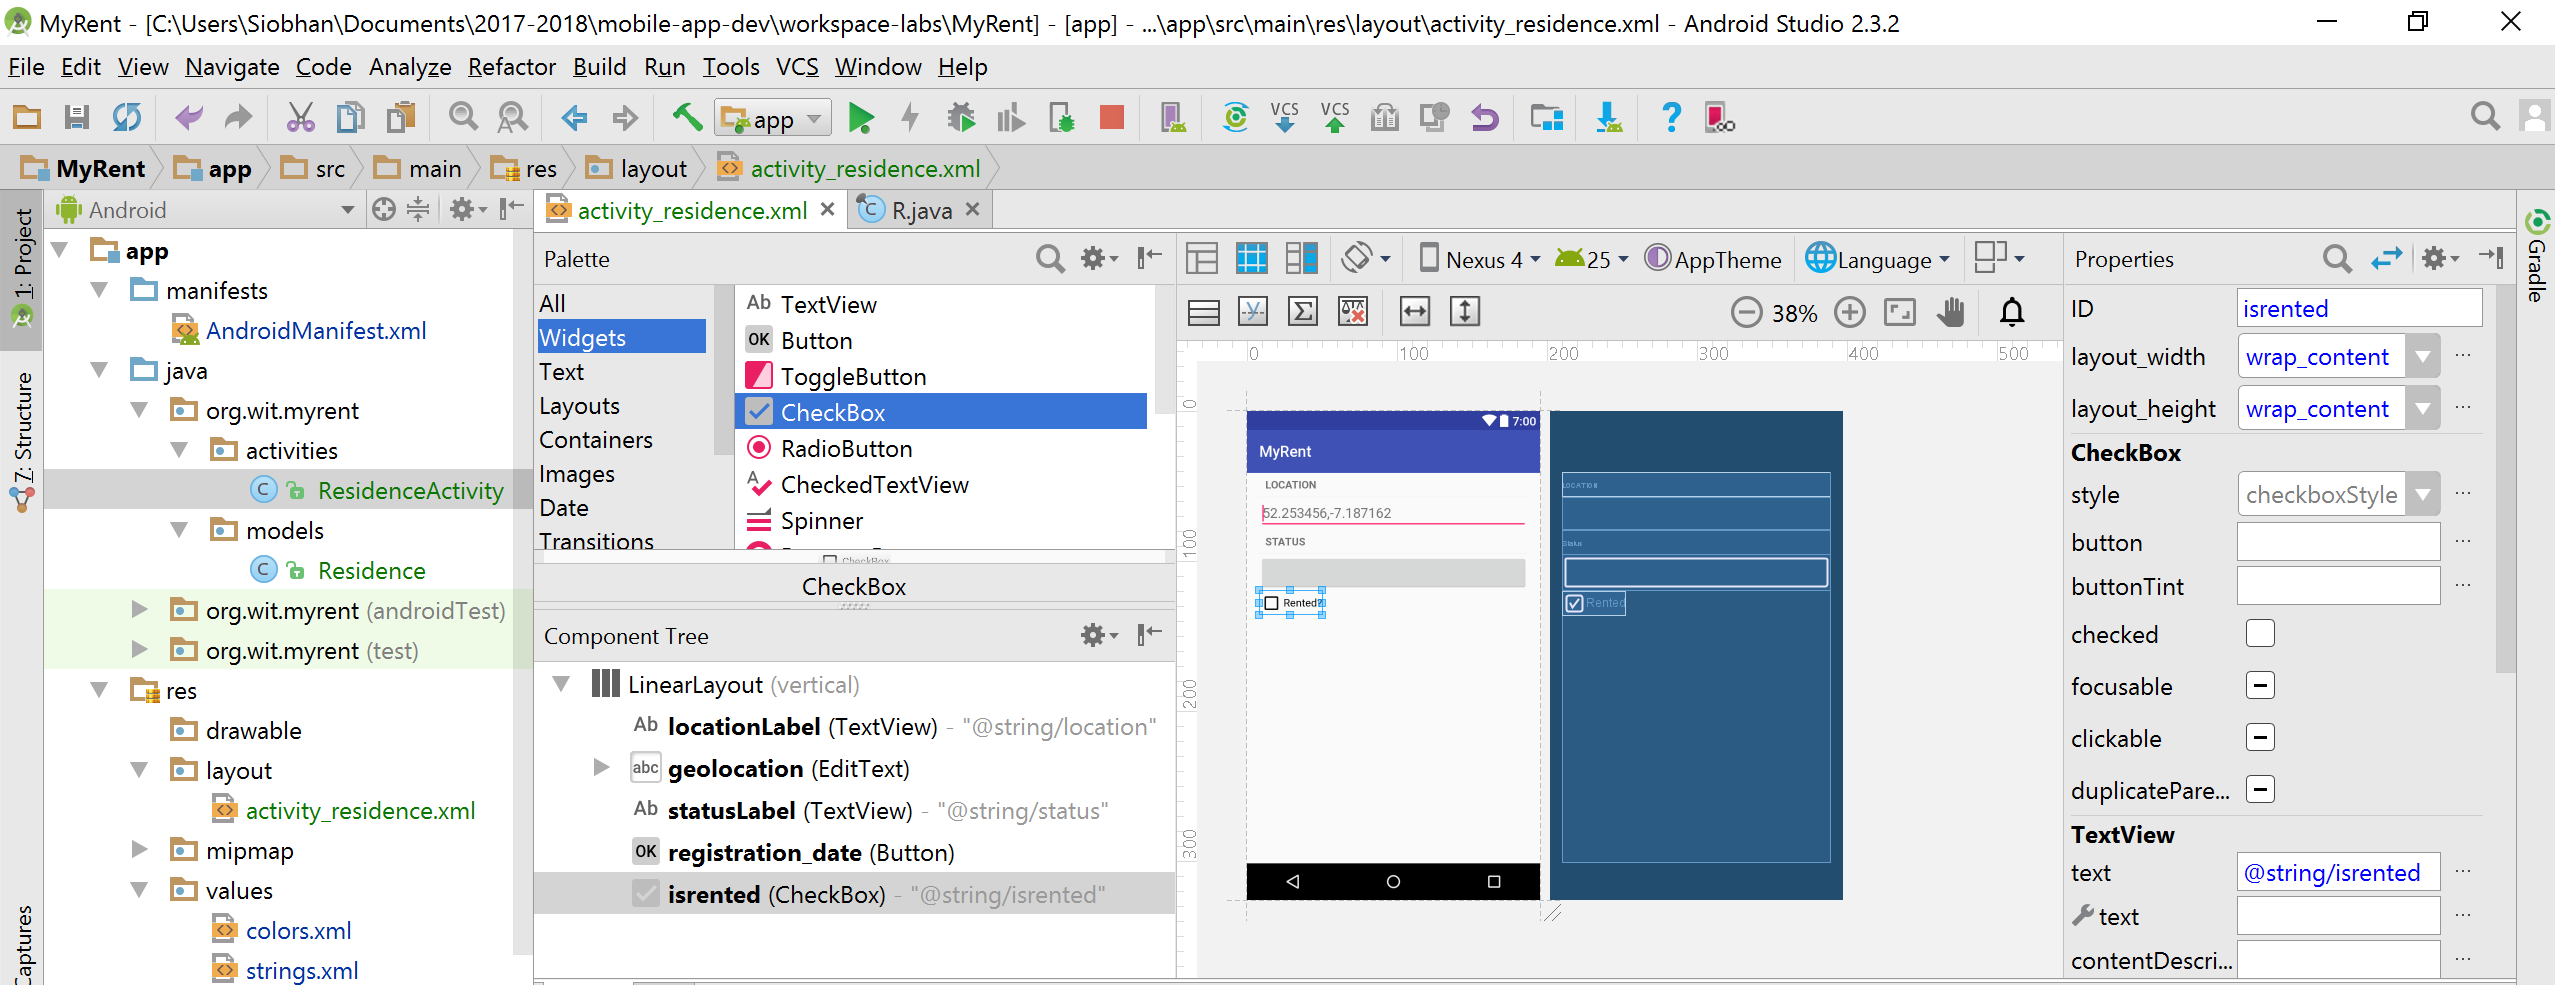Enable the checked property for the CheckBox
This screenshot has width=2555, height=985.
[2261, 634]
